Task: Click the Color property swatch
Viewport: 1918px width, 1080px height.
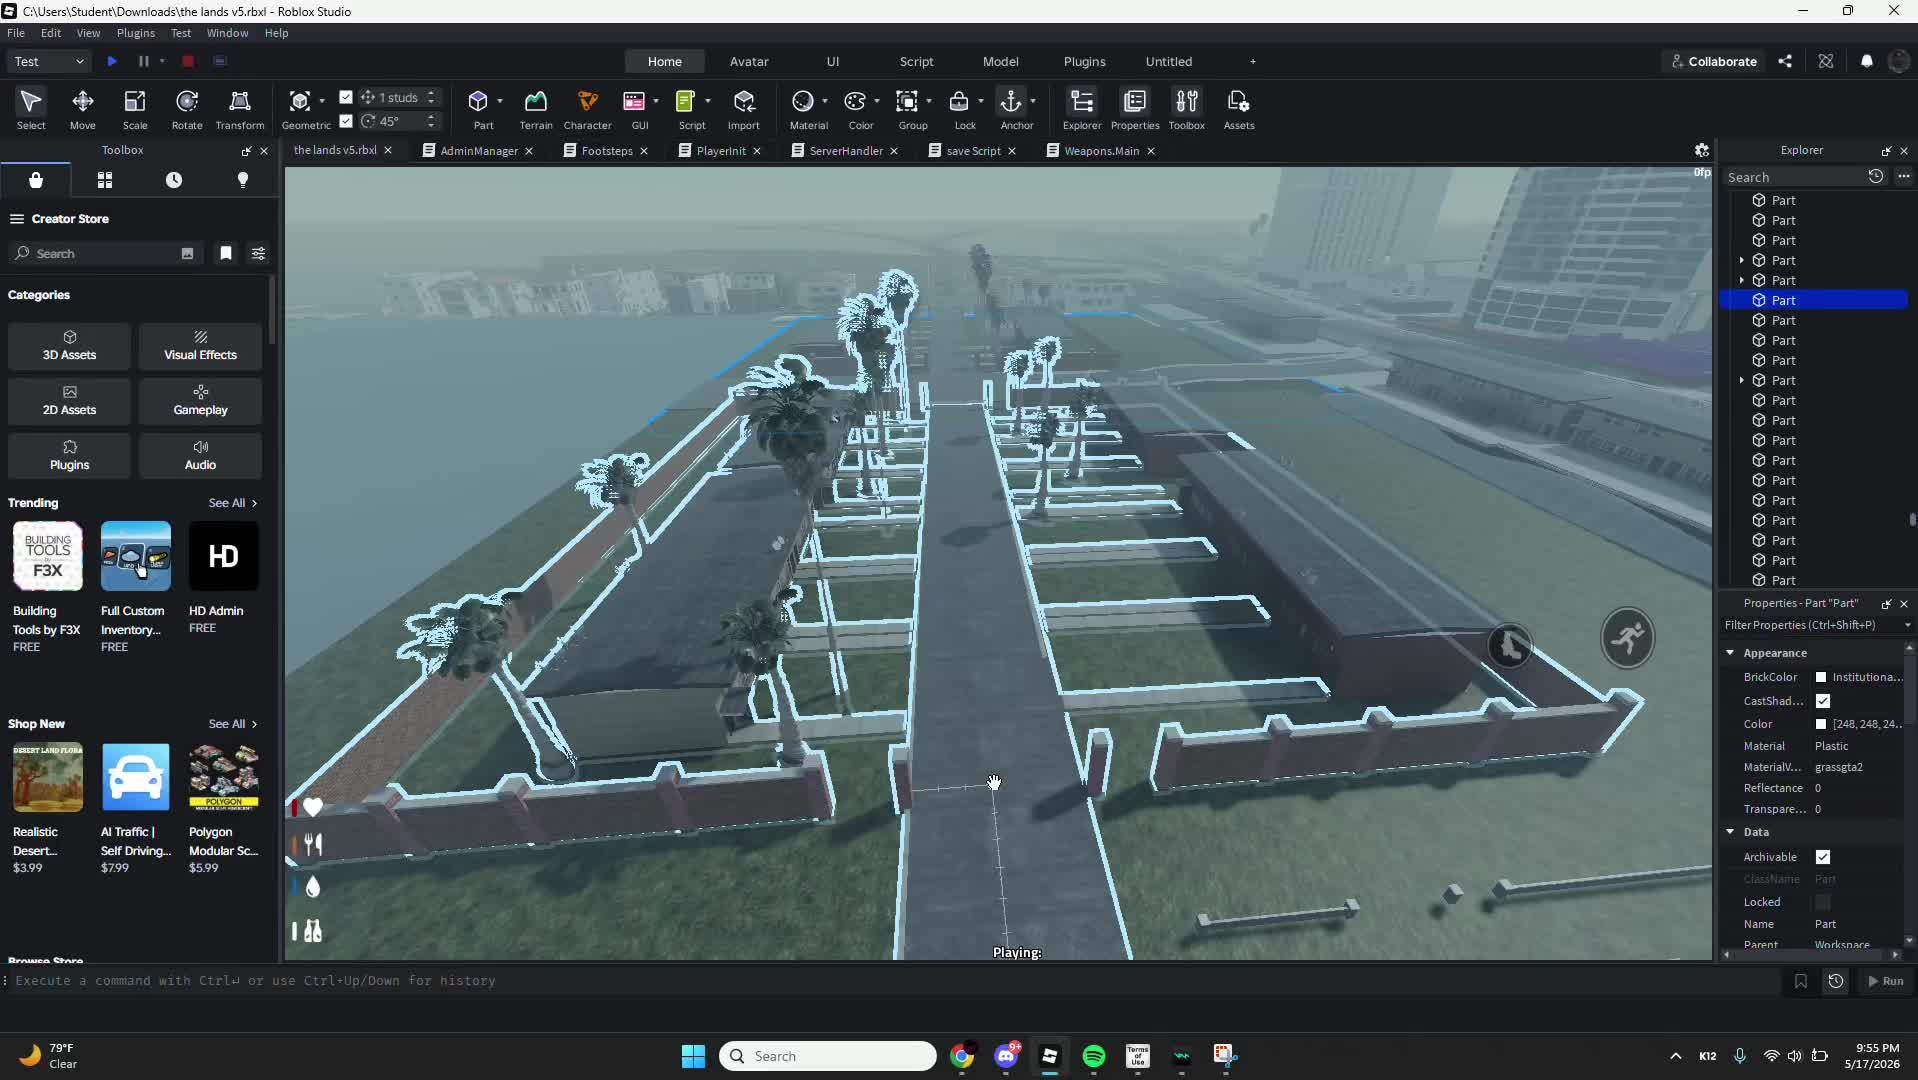Action: pos(1821,724)
